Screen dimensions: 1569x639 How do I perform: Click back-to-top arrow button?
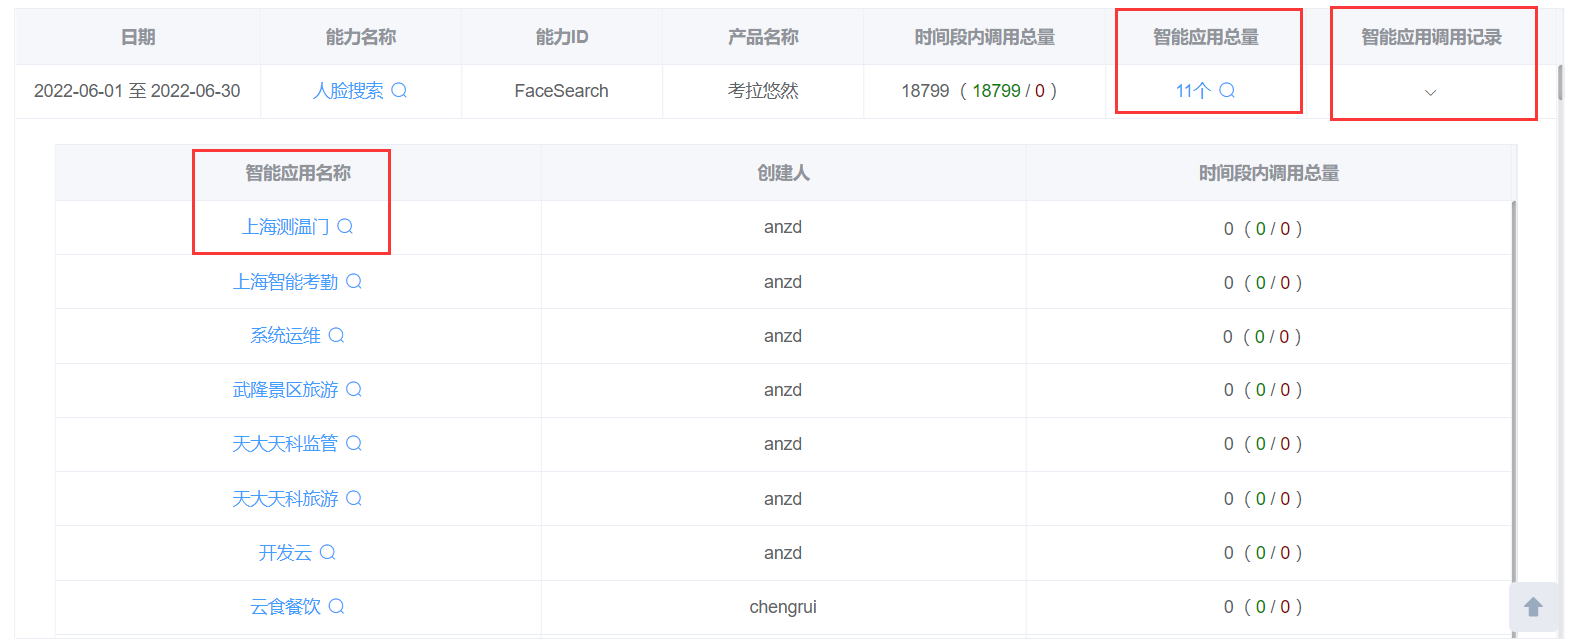tap(1533, 607)
